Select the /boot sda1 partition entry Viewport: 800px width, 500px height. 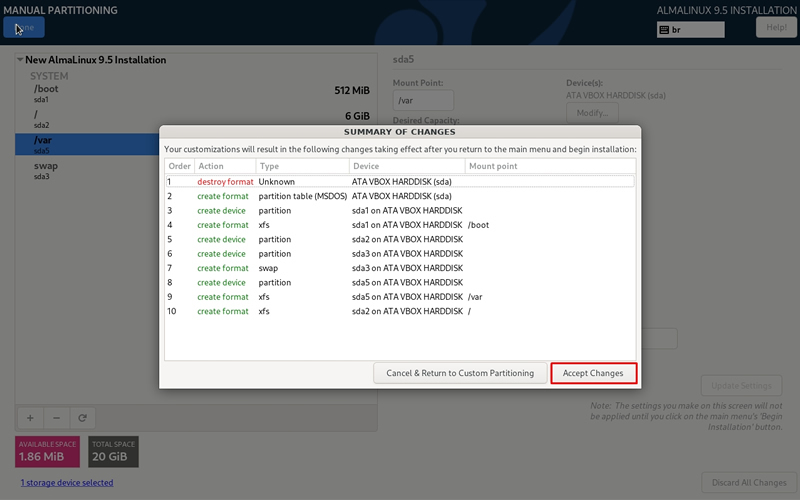pyautogui.click(x=196, y=93)
